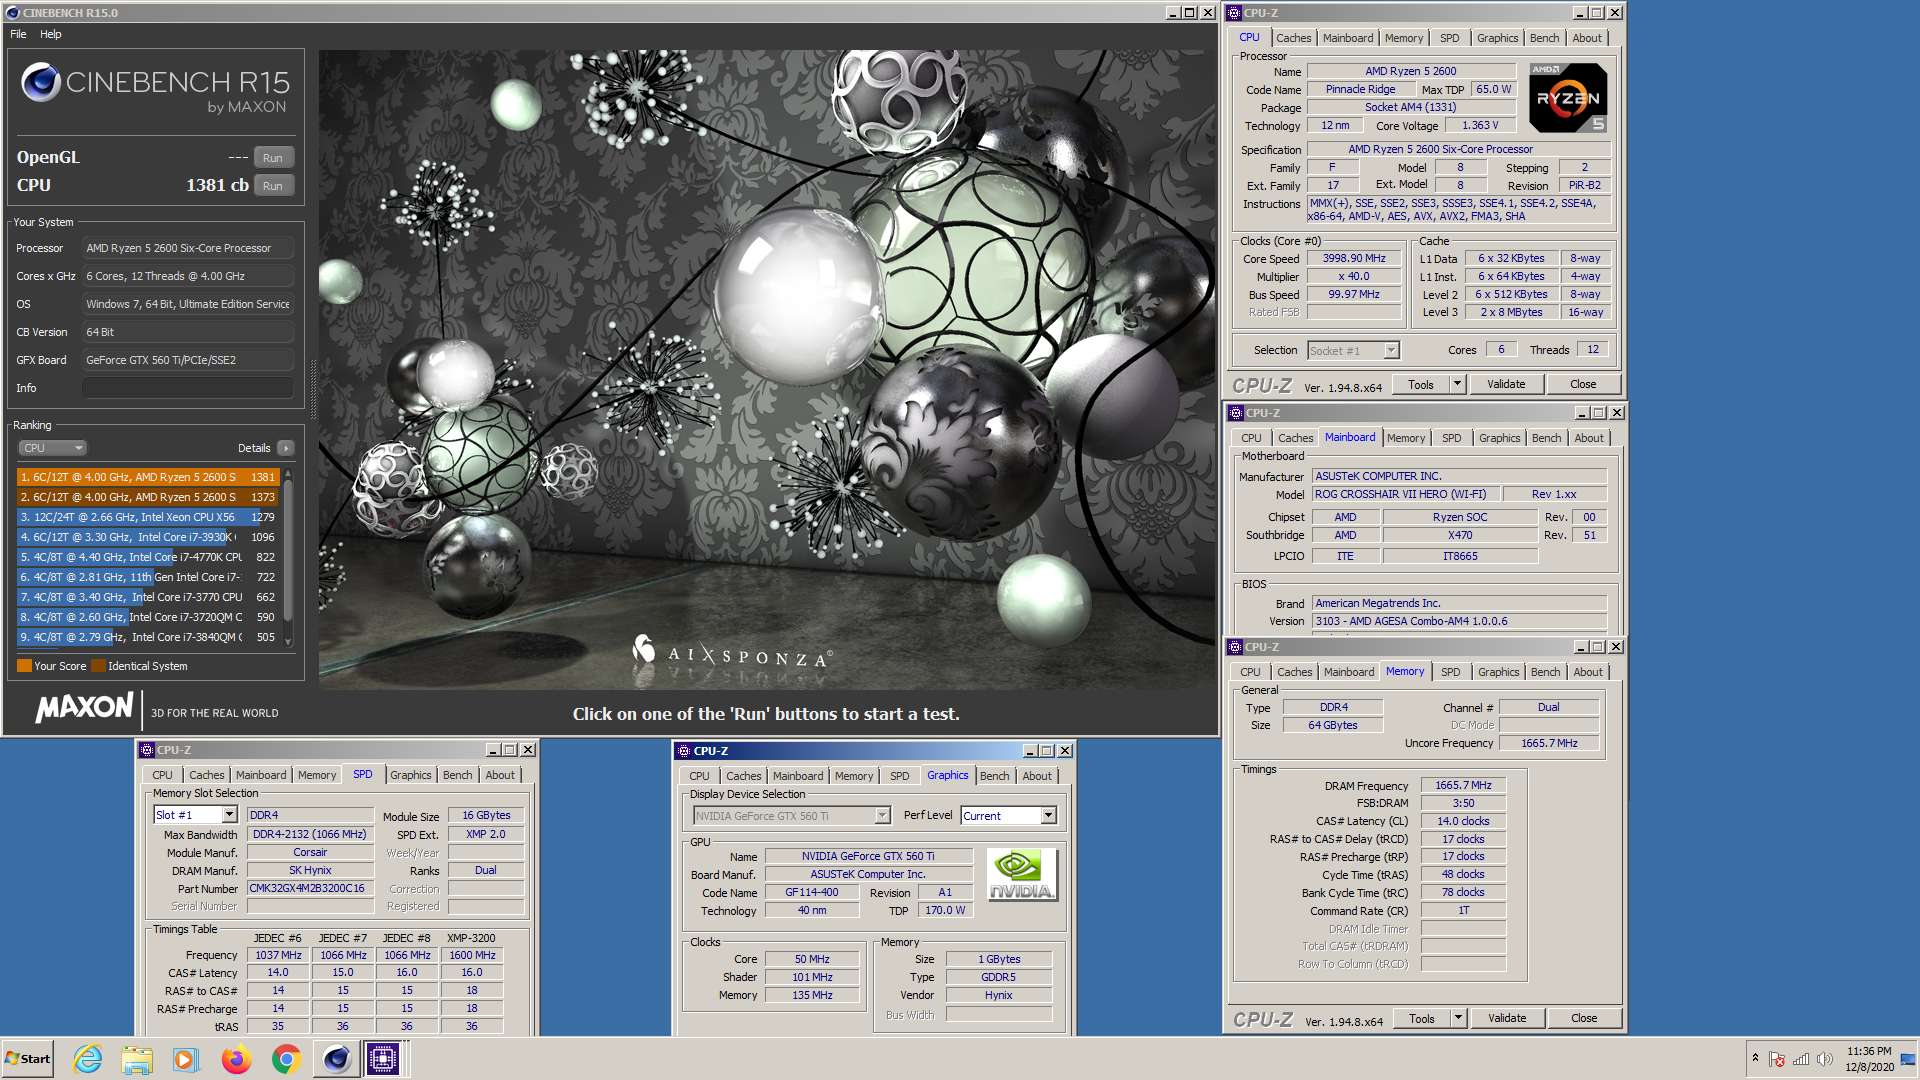Click Validate in the top CPU-Z window
Viewport: 1920px width, 1080px height.
point(1506,384)
